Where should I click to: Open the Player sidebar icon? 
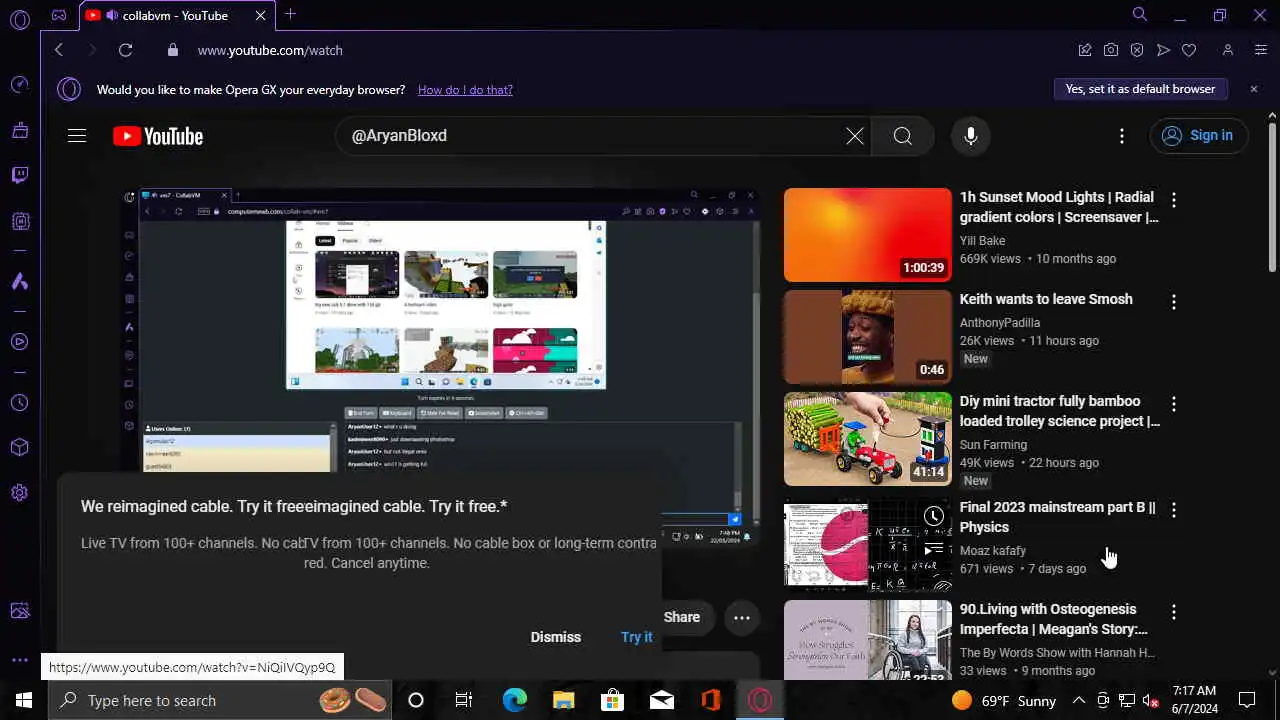click(x=20, y=342)
